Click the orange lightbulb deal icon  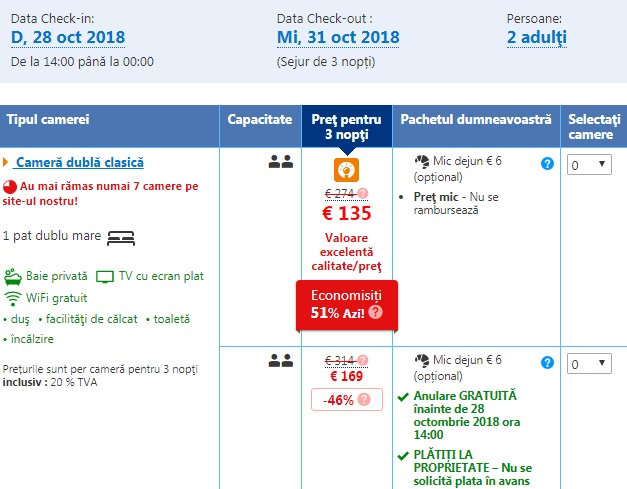(346, 169)
